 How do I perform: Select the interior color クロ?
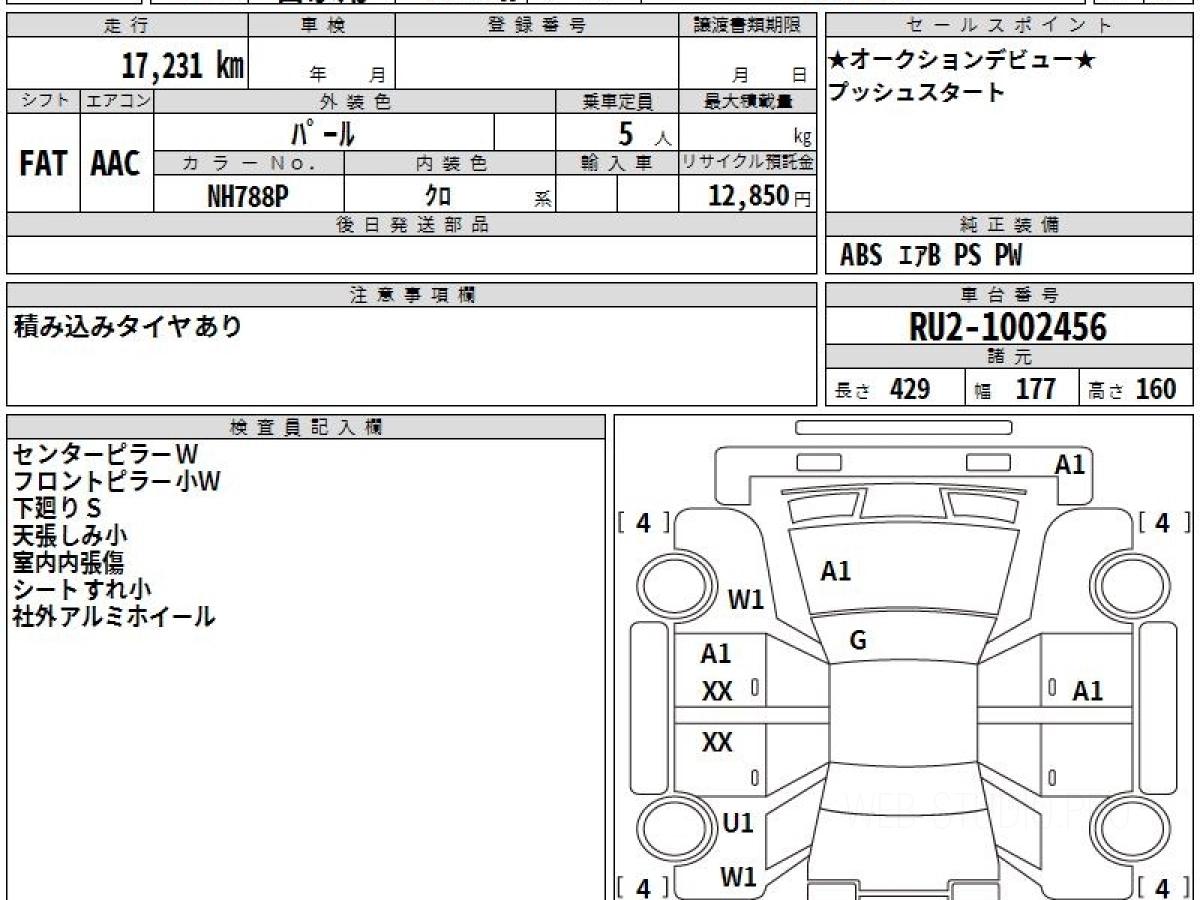438,196
